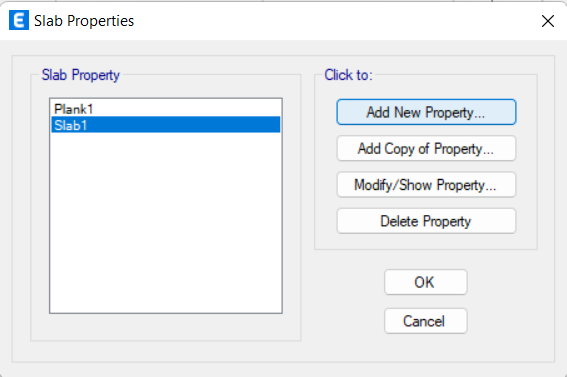Click the Cancel button
The image size is (567, 377).
tap(426, 321)
